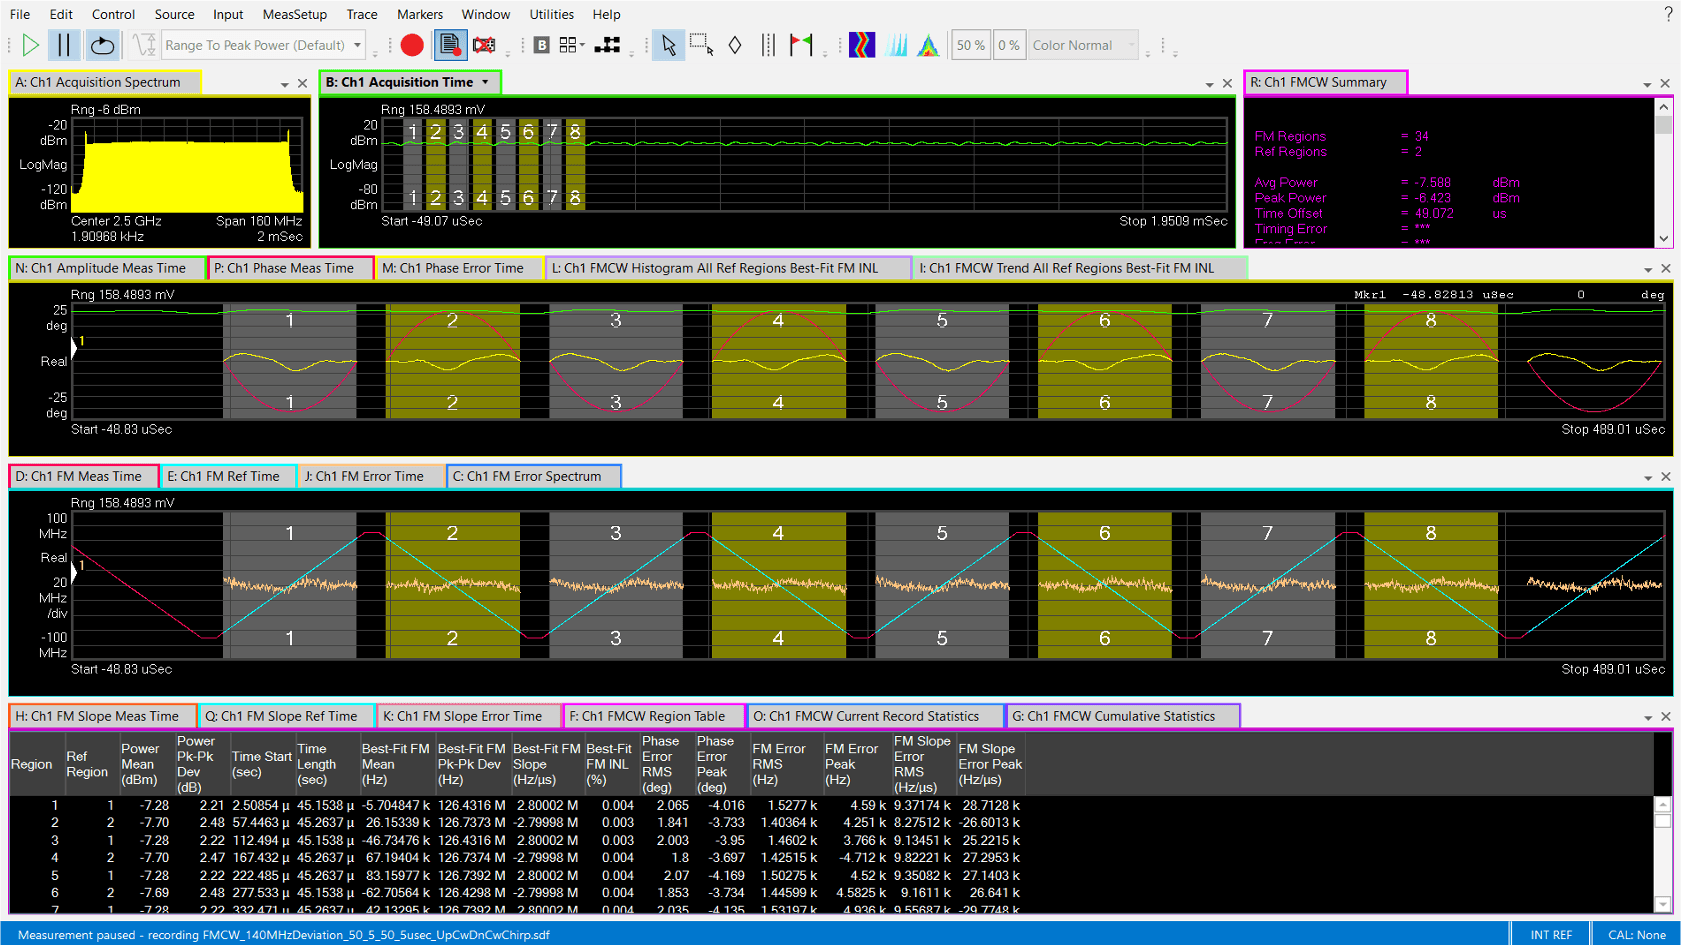Open recording playback with highlighted document icon
This screenshot has height=945, width=1681.
click(x=448, y=45)
